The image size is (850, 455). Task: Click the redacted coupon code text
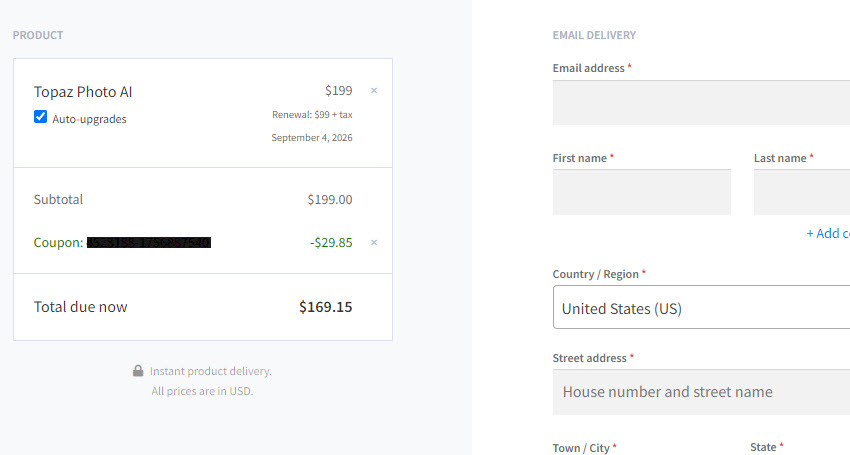tap(149, 242)
